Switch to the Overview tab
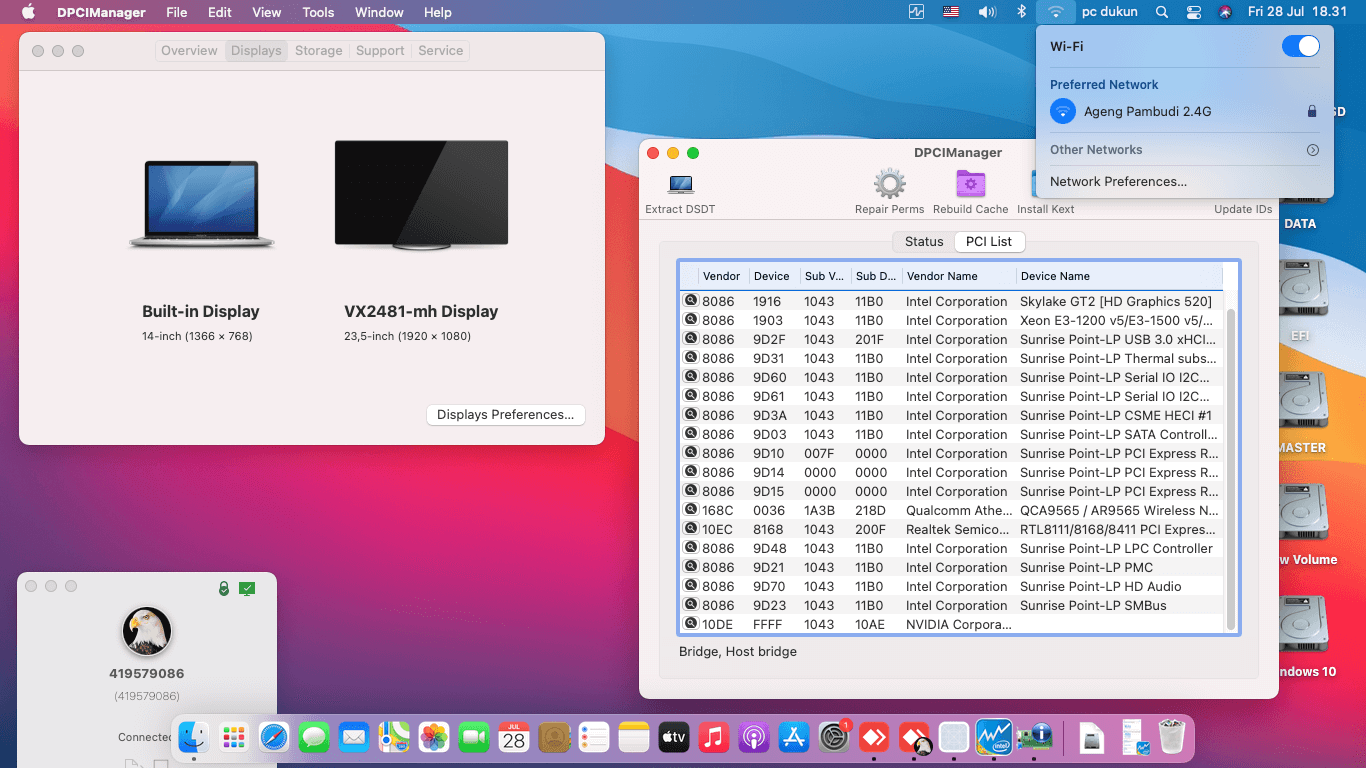1366x768 pixels. (189, 51)
